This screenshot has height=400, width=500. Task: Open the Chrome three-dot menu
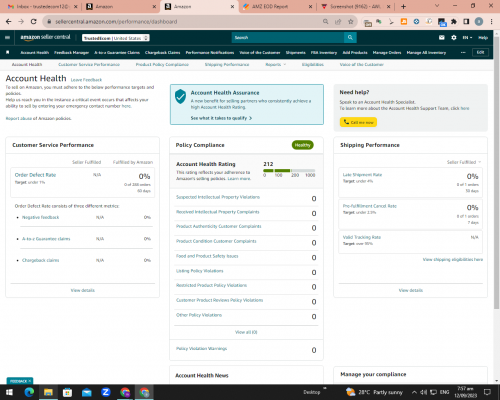[492, 22]
